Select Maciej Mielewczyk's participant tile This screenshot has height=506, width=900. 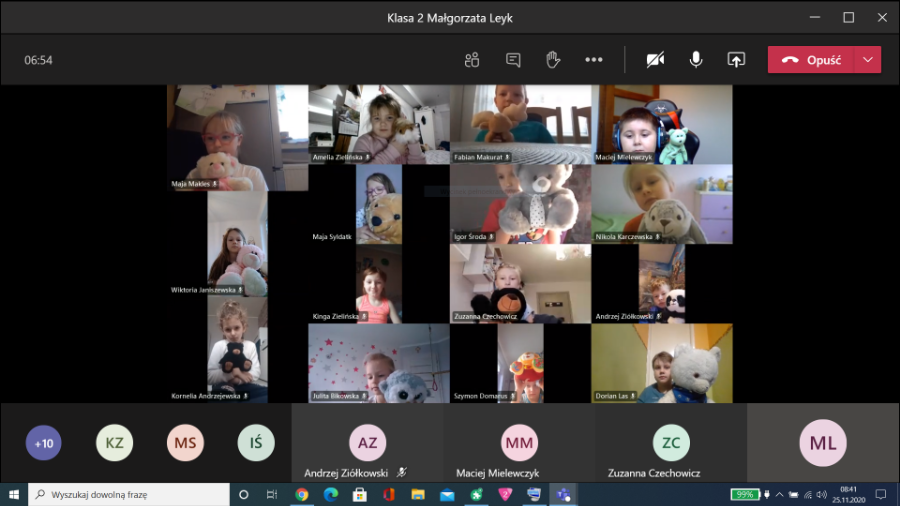[x=519, y=443]
